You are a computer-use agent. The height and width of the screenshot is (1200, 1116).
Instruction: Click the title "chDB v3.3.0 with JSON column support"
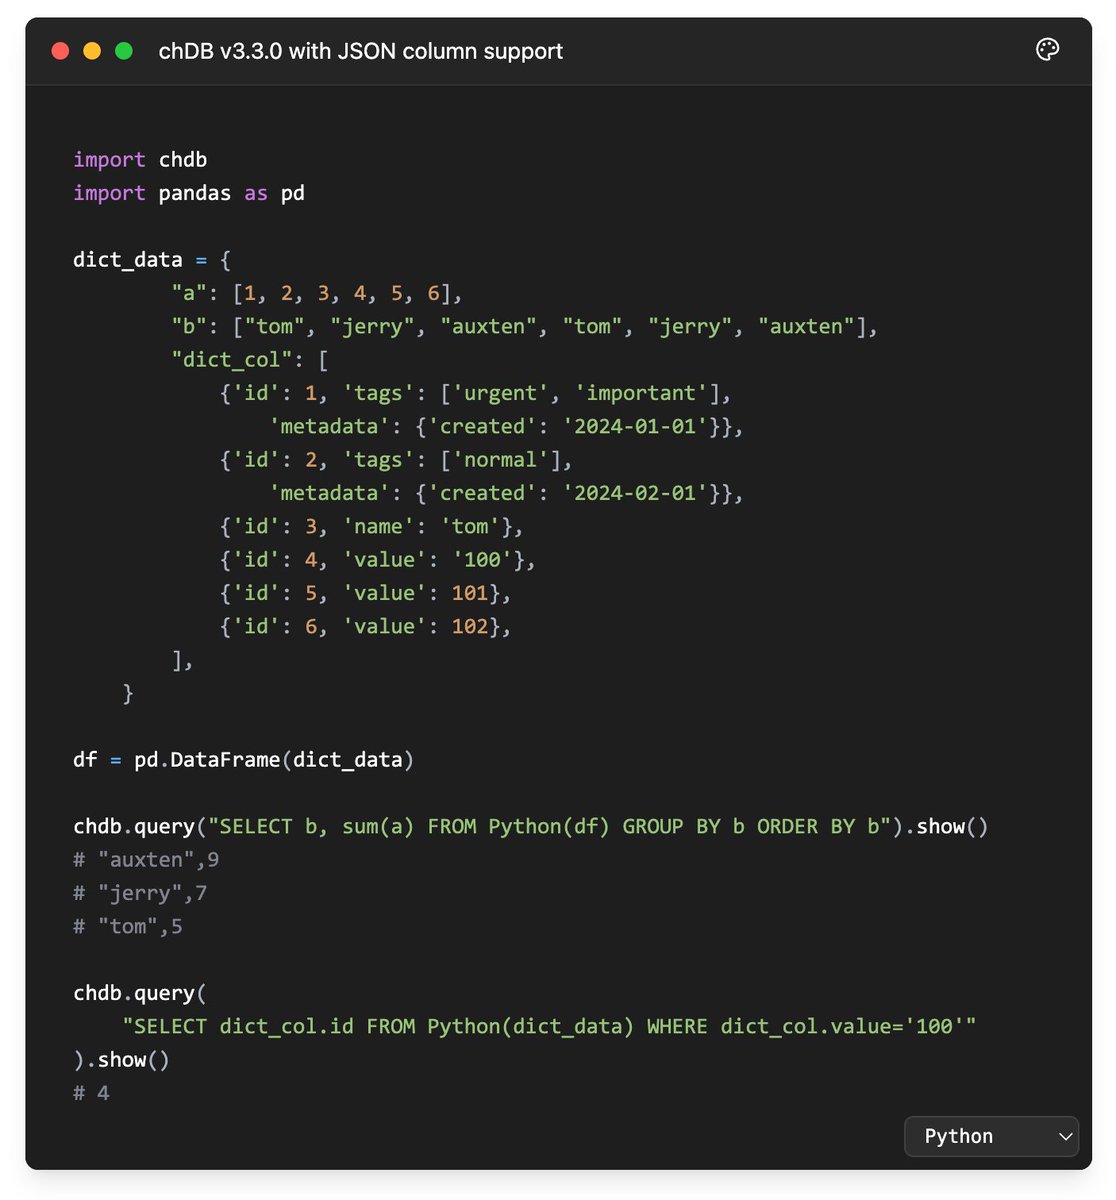[x=360, y=51]
